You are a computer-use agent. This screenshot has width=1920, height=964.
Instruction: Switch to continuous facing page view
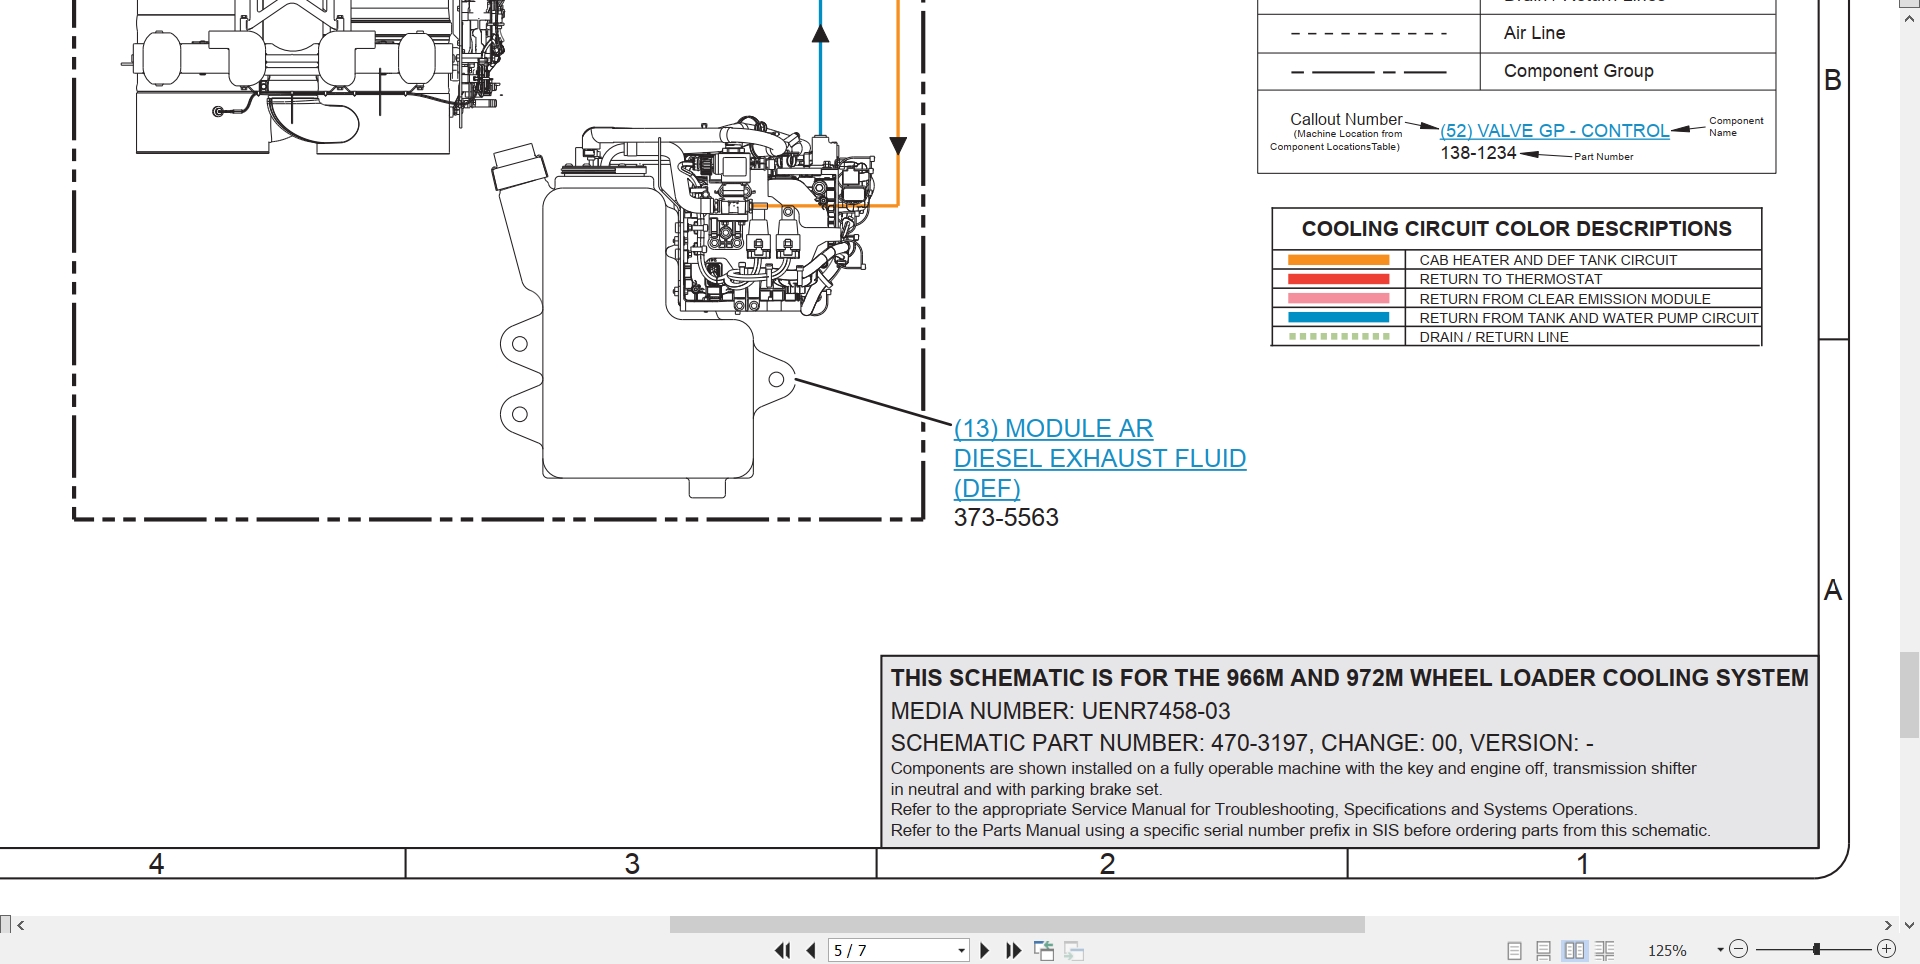click(x=1605, y=950)
